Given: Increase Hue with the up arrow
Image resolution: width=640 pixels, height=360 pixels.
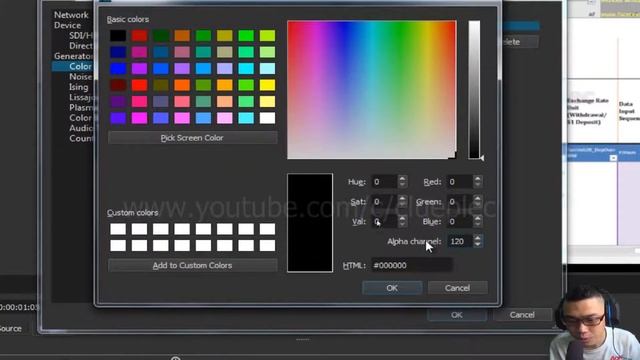Looking at the screenshot, I should click(402, 178).
